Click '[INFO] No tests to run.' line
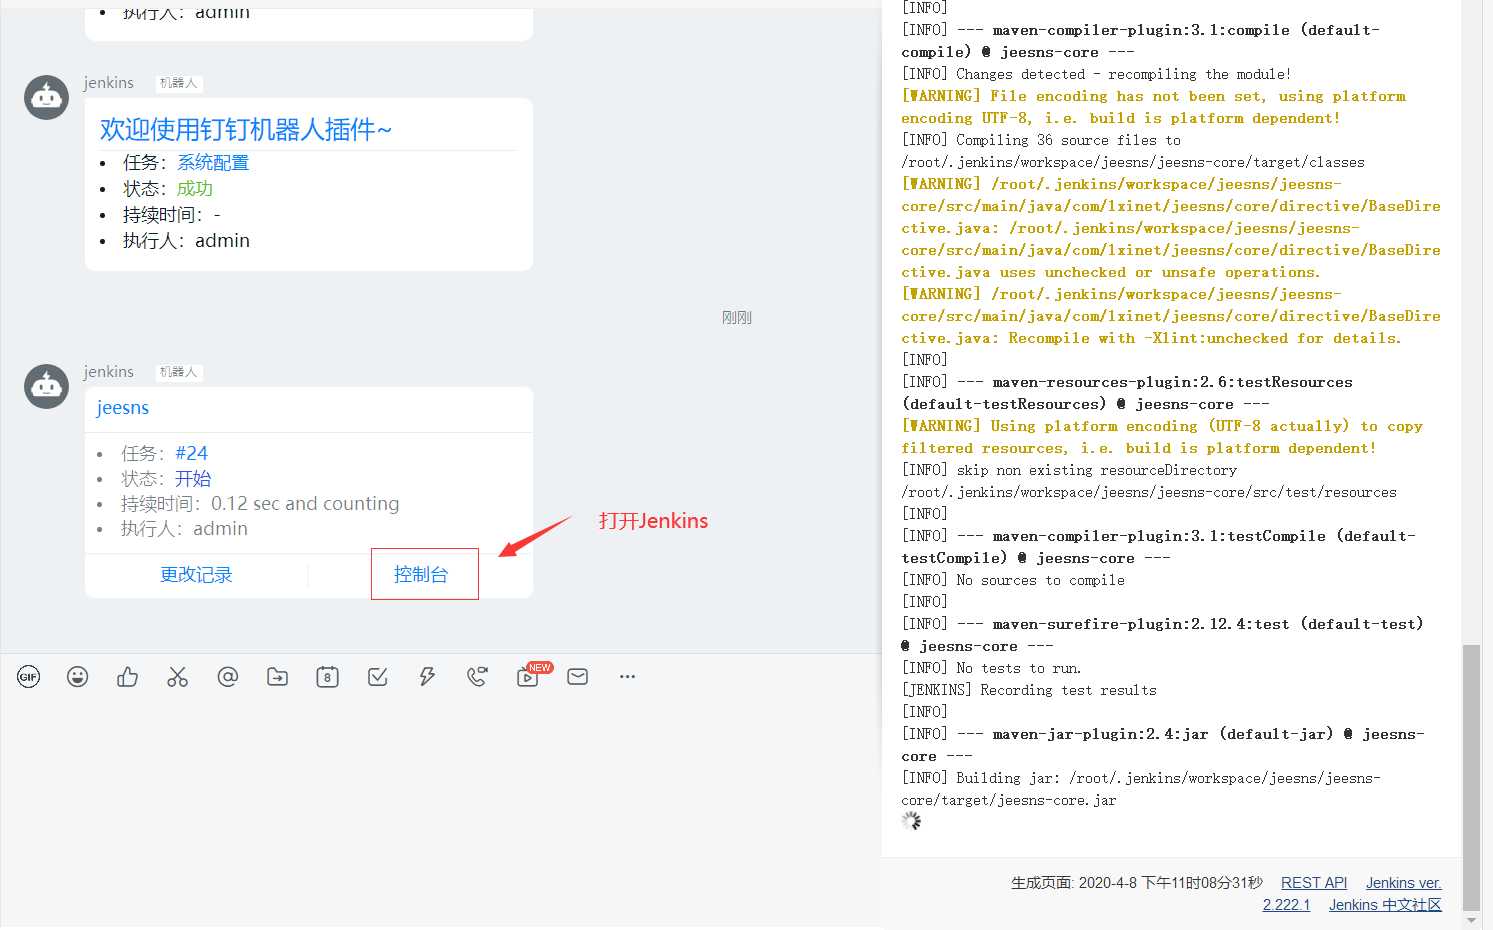Viewport: 1493px width, 930px height. pos(992,668)
